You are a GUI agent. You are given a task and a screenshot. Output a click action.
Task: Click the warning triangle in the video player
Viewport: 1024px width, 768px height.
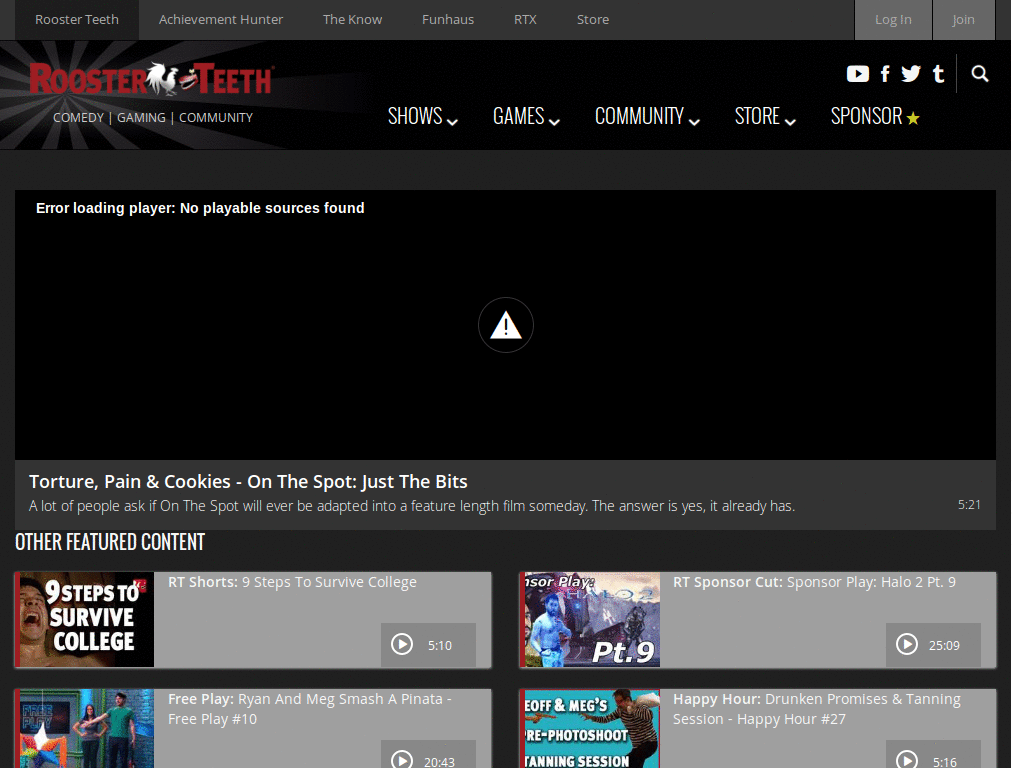(x=505, y=325)
